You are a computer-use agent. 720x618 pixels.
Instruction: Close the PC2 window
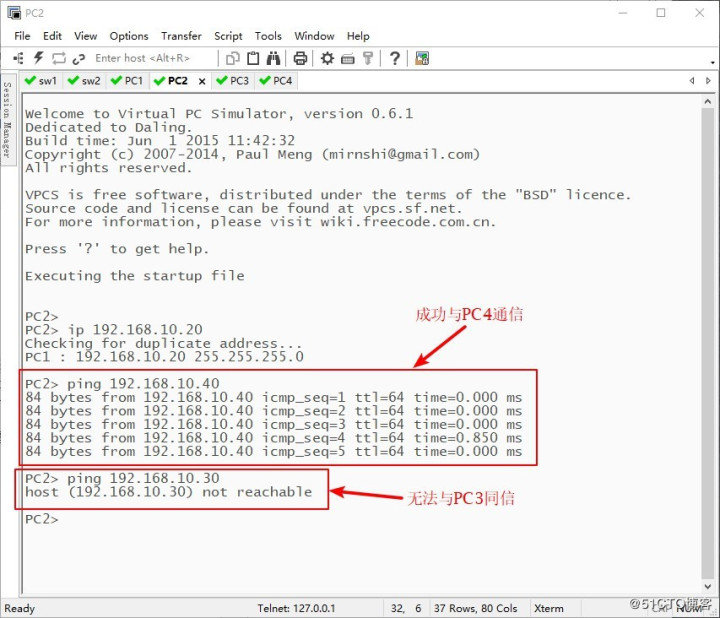[699, 13]
